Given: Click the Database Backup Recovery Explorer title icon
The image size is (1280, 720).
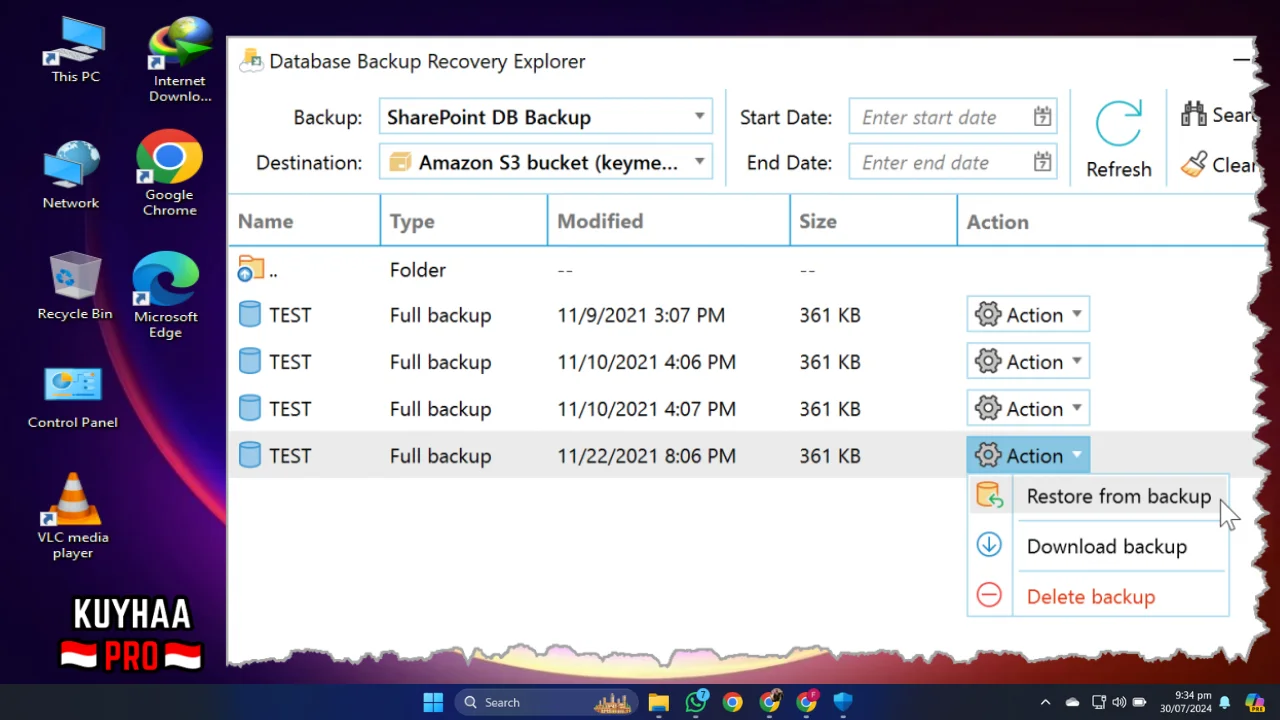Looking at the screenshot, I should [250, 60].
